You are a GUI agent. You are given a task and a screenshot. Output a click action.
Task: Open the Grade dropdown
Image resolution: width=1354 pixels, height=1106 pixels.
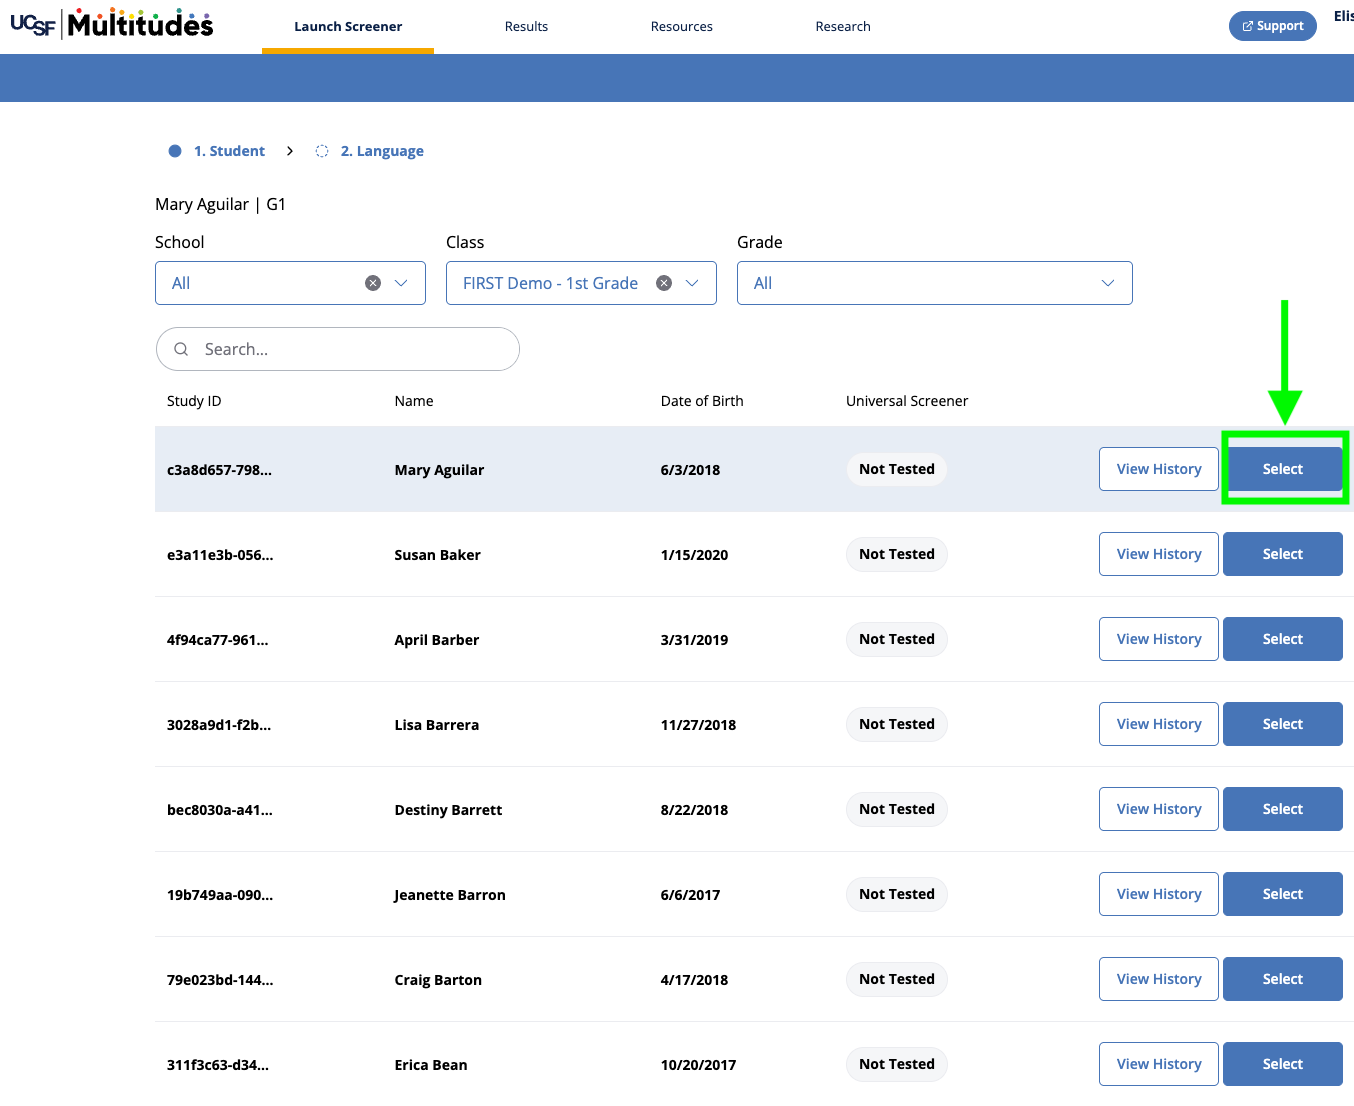pos(934,283)
